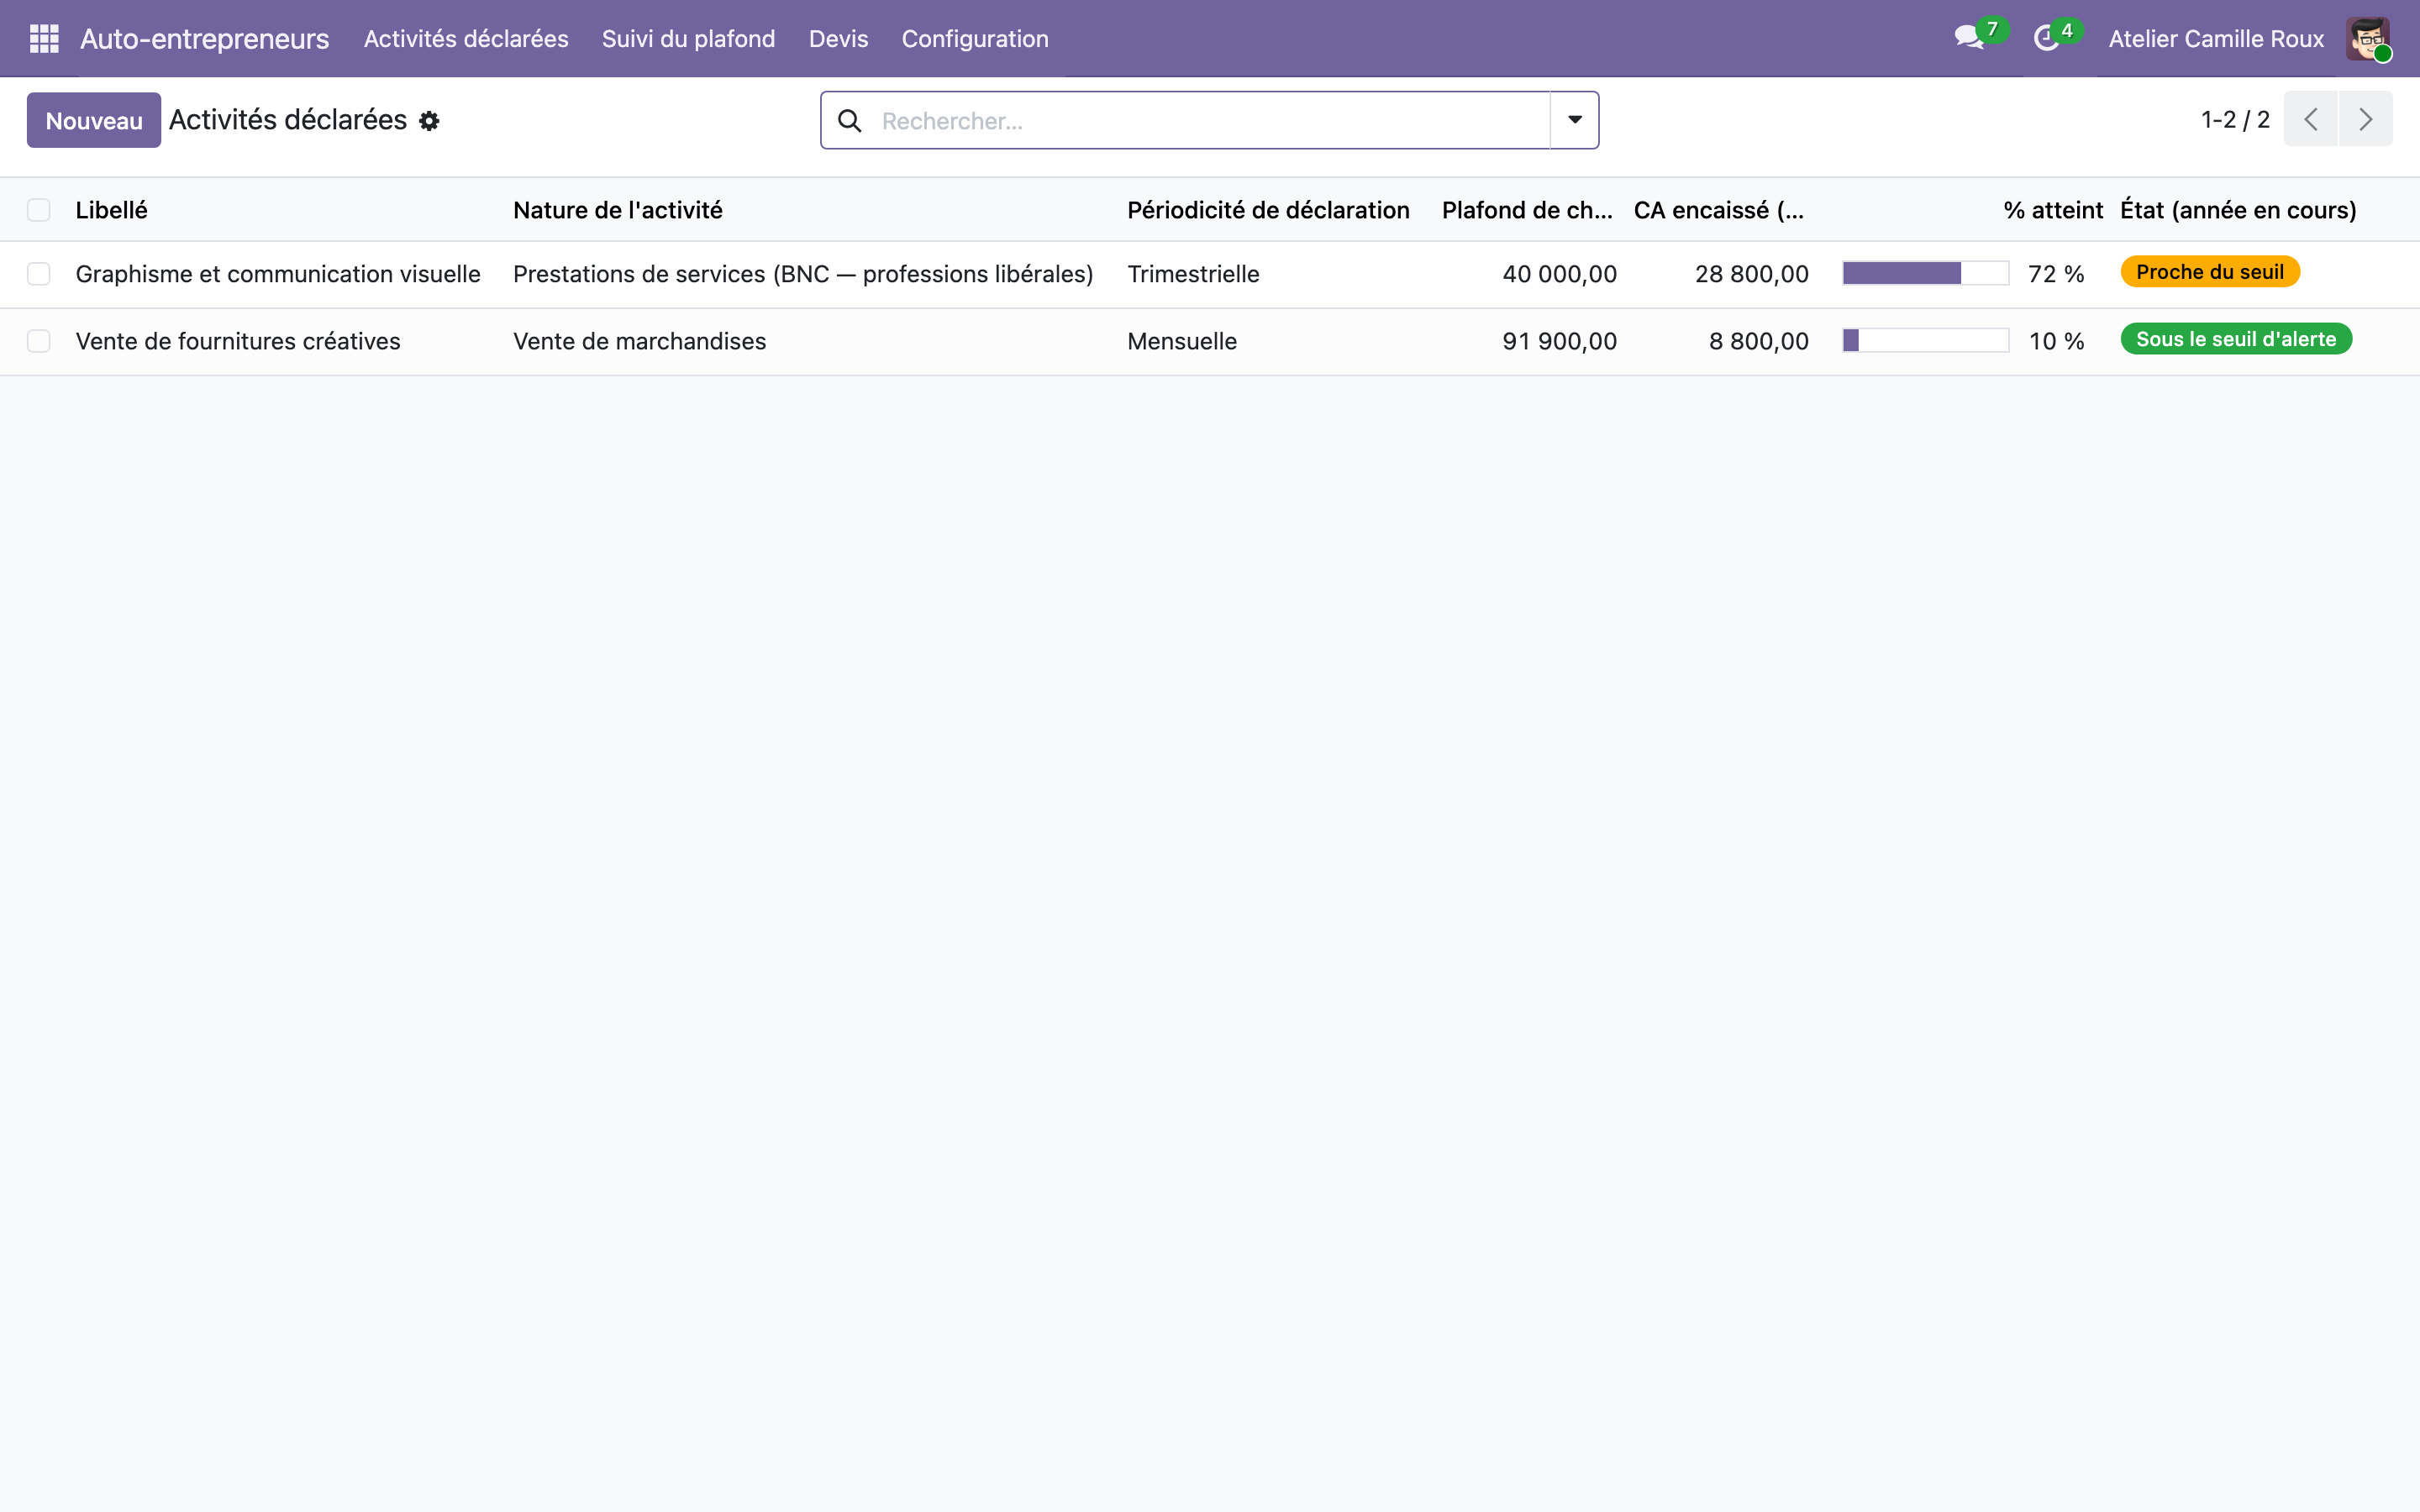Click the orange Proche du seuil badge
This screenshot has width=2420, height=1512.
click(2210, 272)
